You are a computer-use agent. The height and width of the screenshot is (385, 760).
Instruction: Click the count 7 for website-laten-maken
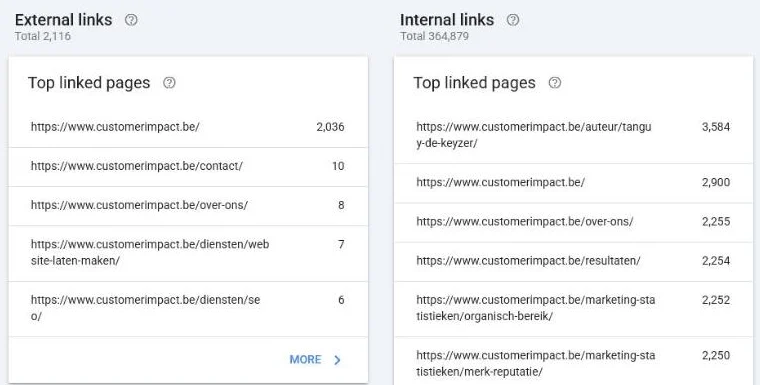click(341, 244)
